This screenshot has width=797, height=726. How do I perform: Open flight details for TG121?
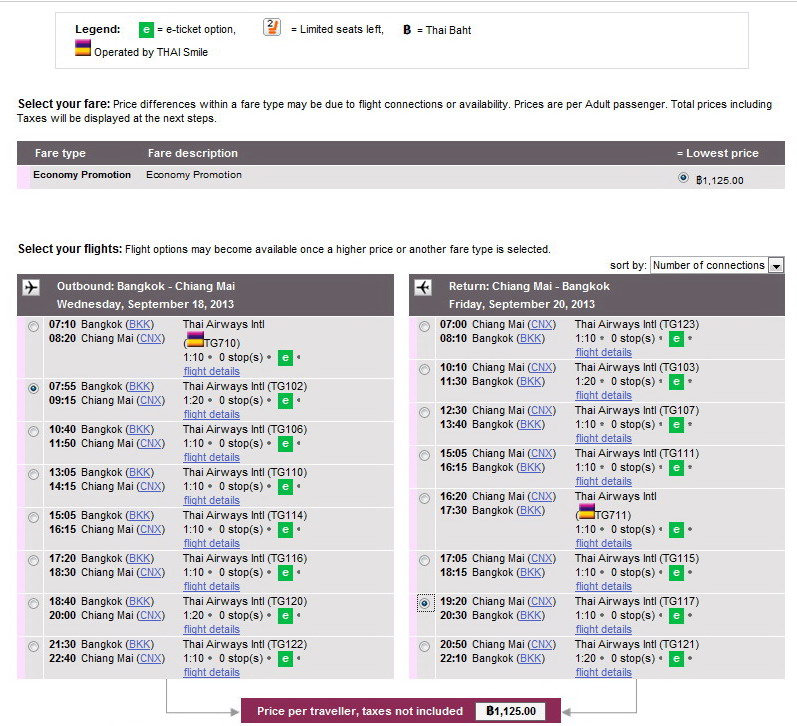pyautogui.click(x=603, y=673)
